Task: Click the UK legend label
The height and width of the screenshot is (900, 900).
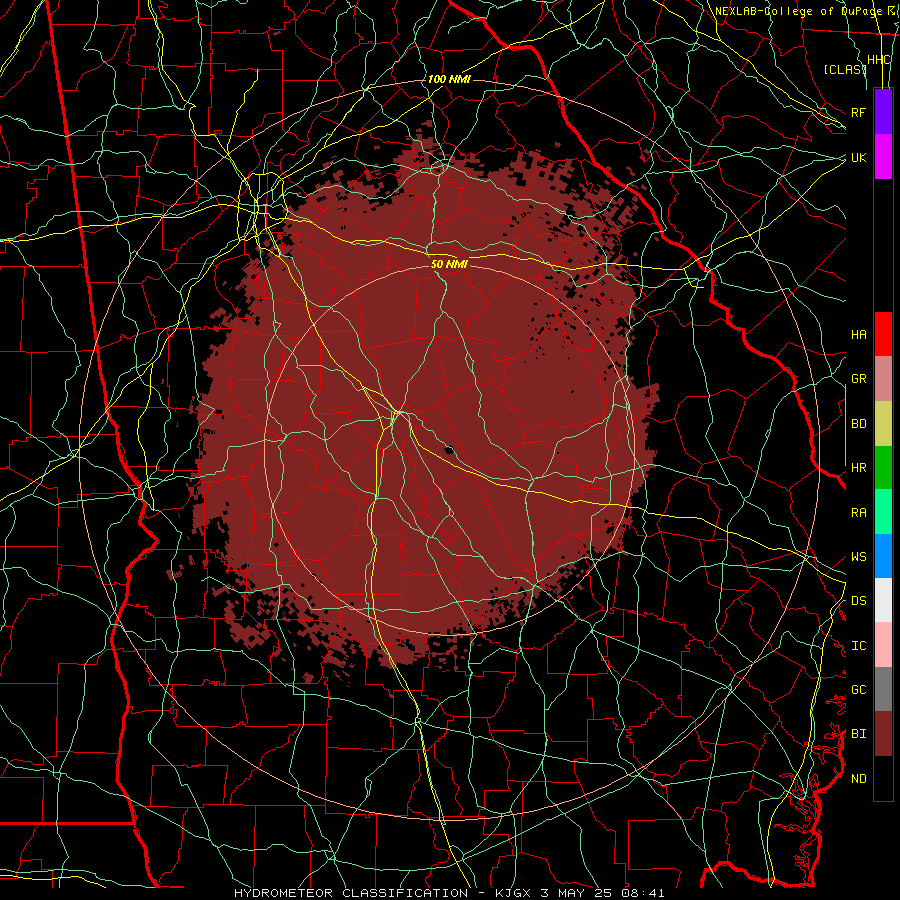Action: click(859, 157)
